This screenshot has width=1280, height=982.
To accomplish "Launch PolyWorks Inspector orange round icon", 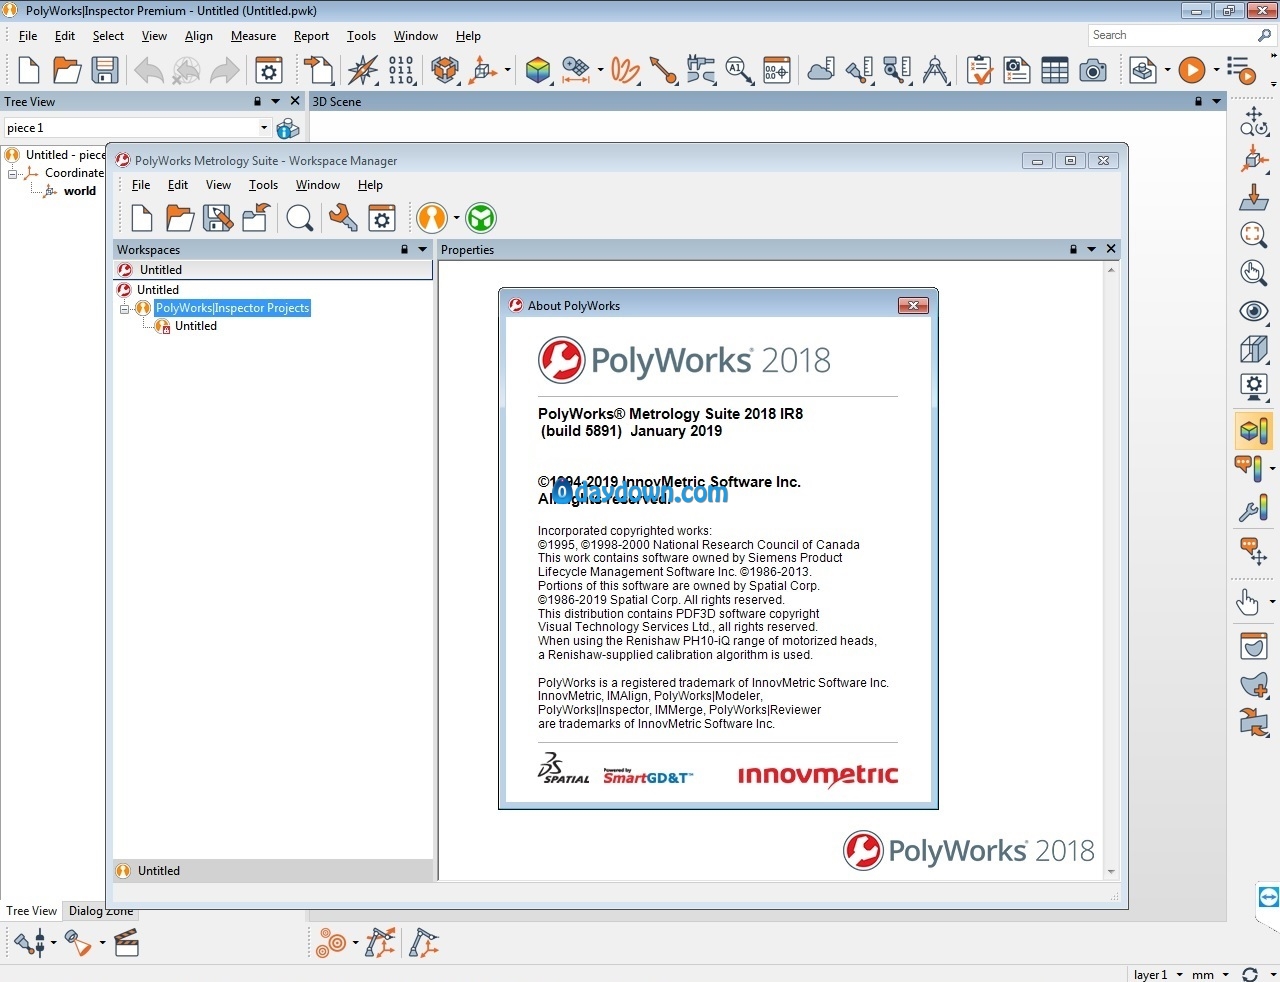I will coord(432,218).
